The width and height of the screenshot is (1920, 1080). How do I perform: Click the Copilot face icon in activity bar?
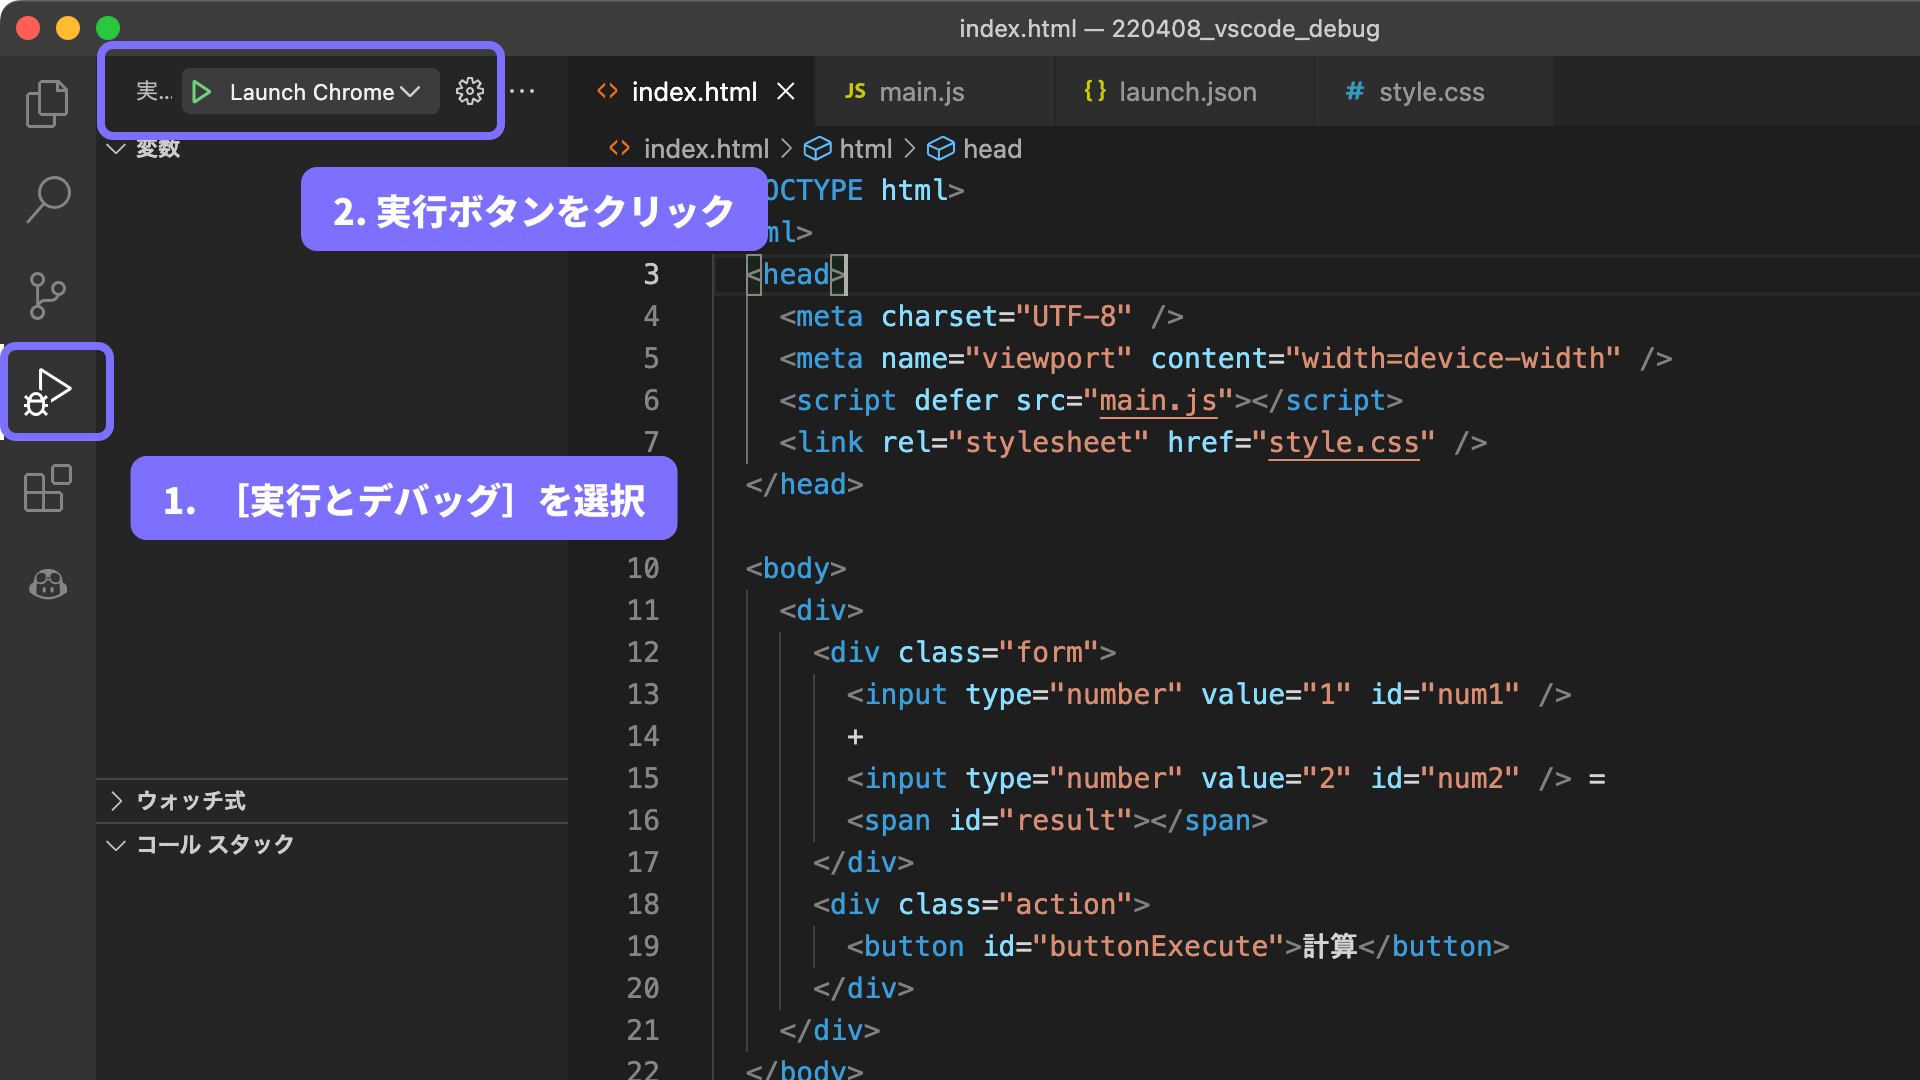point(47,584)
